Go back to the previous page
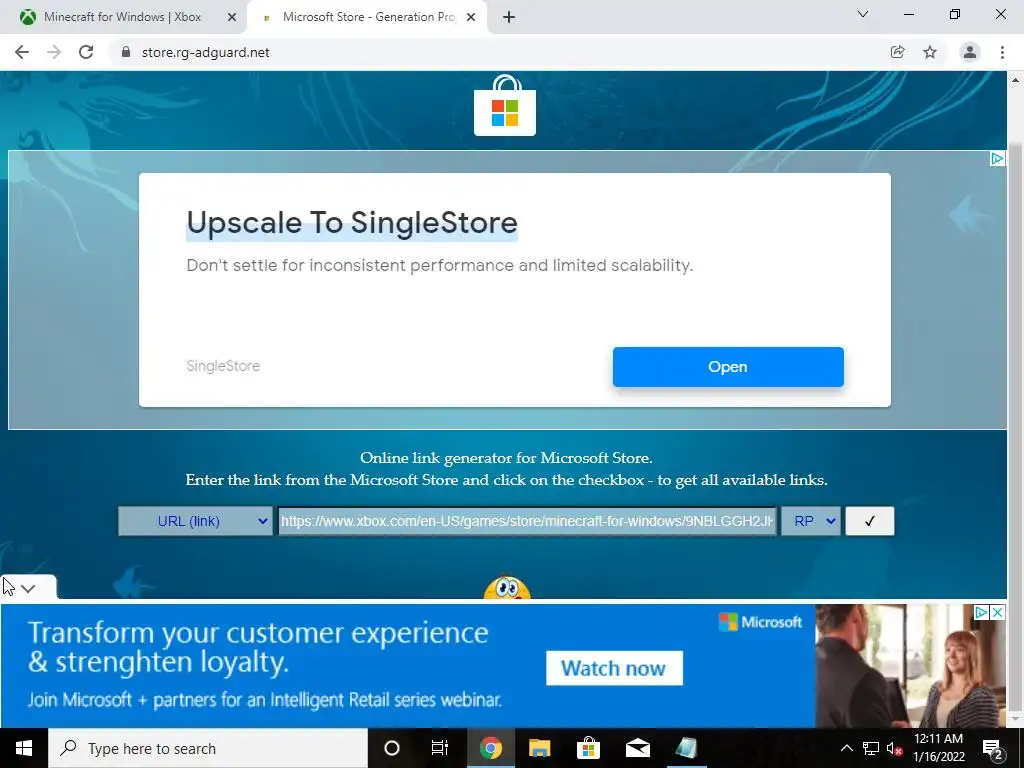 point(22,52)
